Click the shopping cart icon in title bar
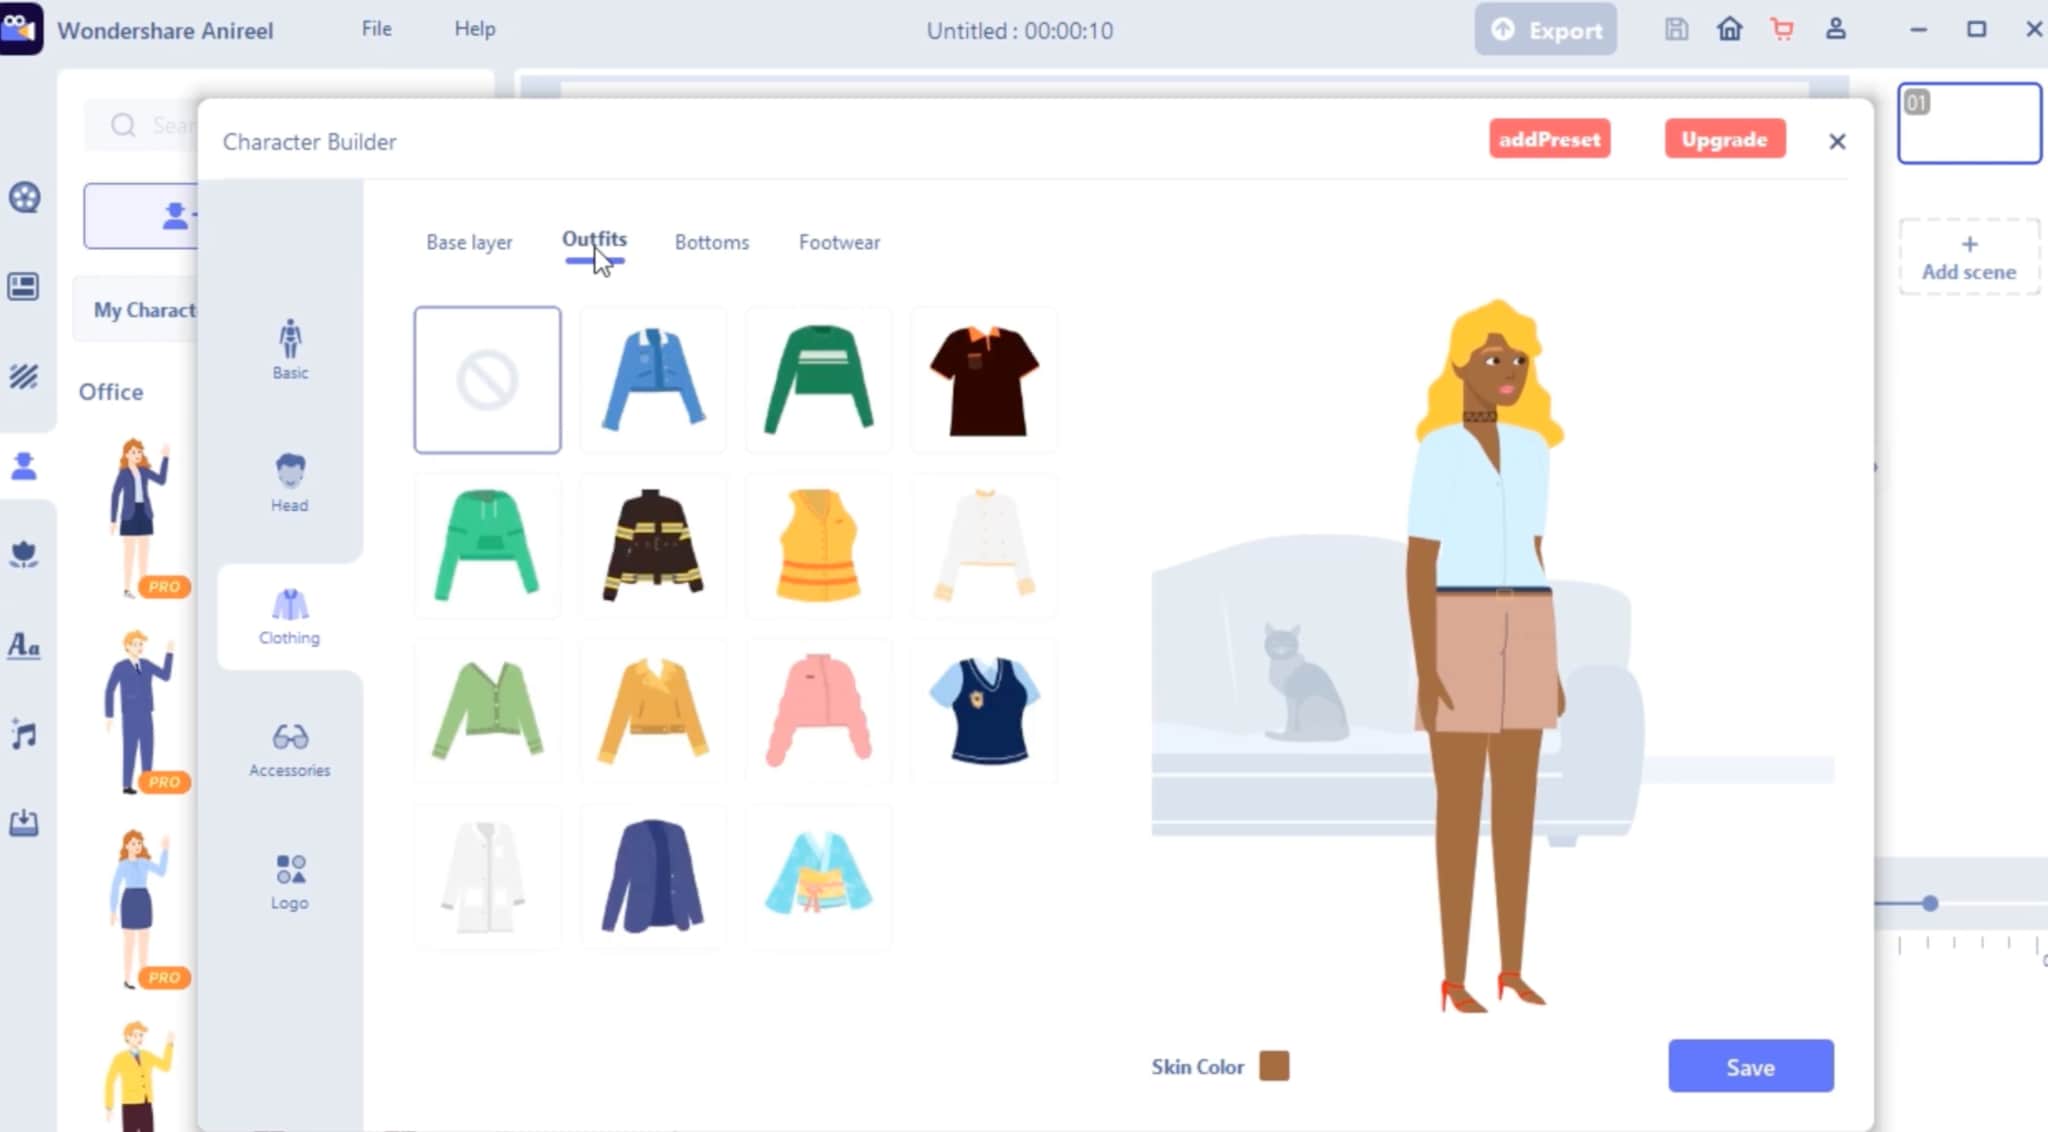This screenshot has height=1132, width=2048. click(1782, 30)
